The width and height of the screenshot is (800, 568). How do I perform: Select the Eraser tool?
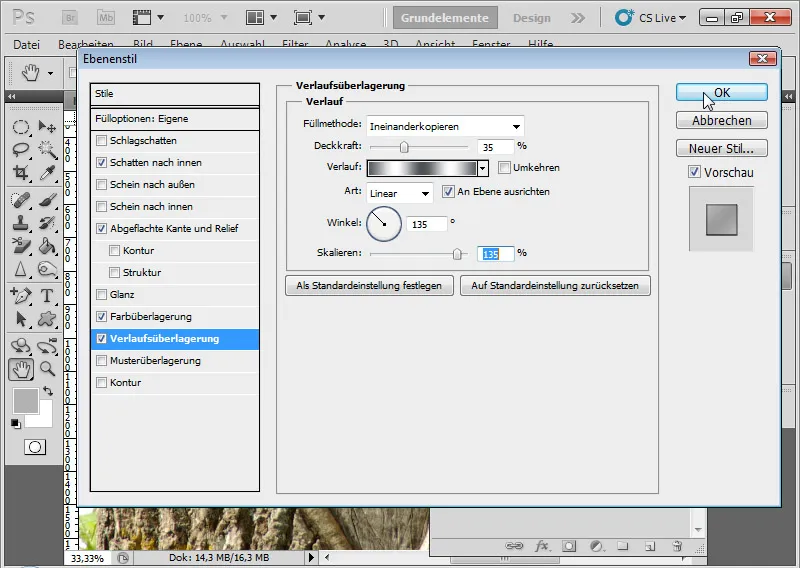(20, 245)
